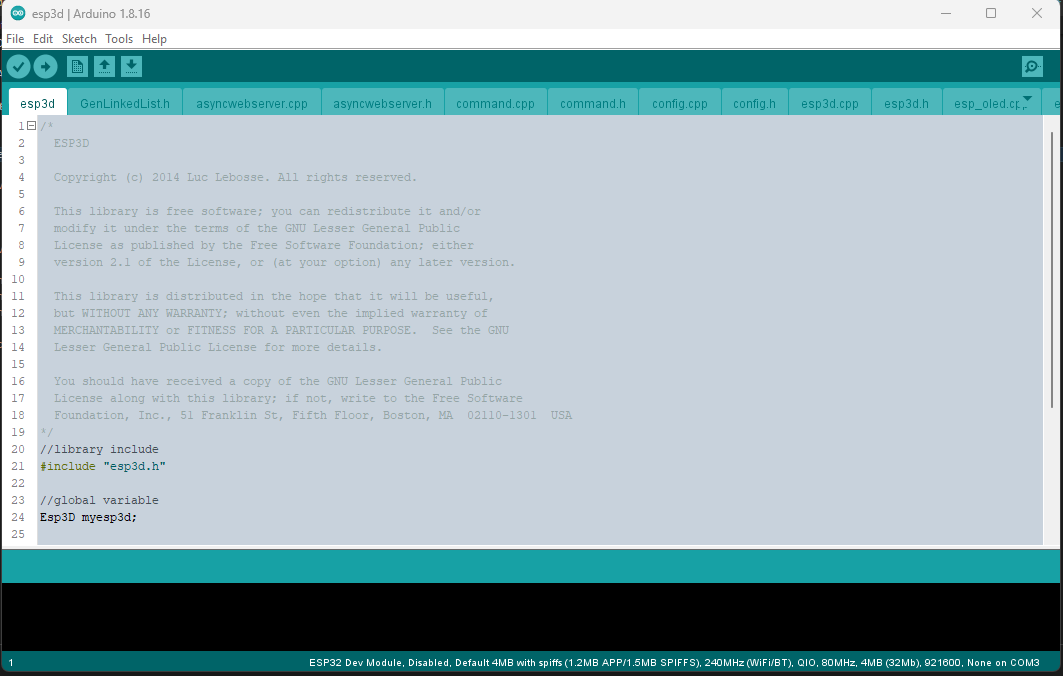The height and width of the screenshot is (676, 1063).
Task: Click line 24 declaring Esp3D myesp3d
Action: point(88,517)
